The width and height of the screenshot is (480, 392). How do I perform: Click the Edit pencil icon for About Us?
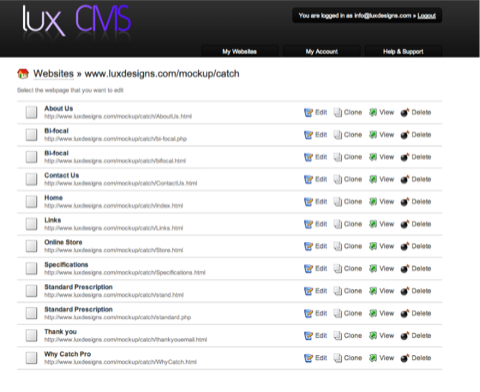tap(308, 113)
